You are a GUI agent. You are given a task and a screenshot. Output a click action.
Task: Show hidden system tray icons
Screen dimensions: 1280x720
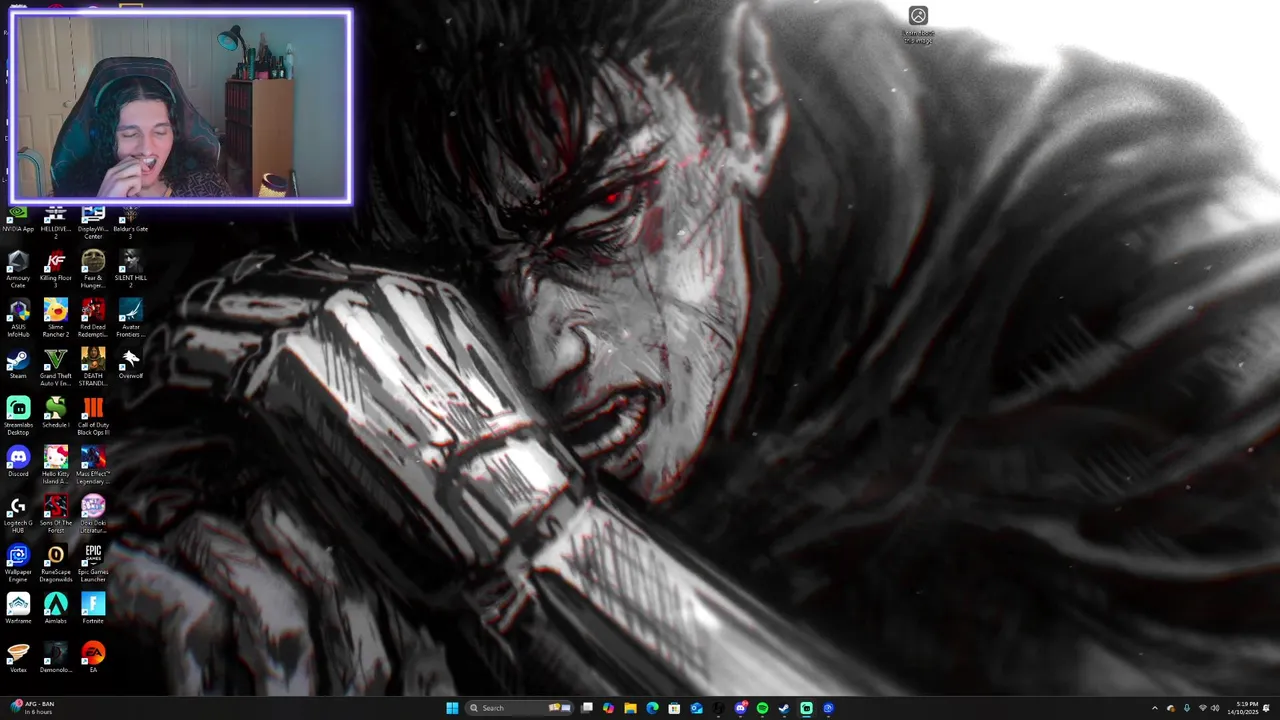1154,708
